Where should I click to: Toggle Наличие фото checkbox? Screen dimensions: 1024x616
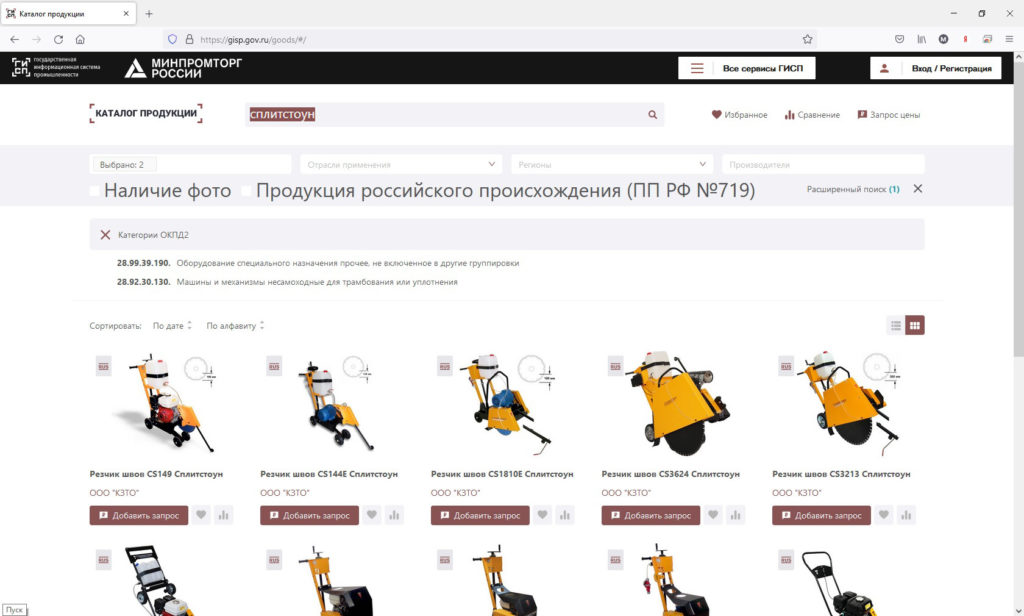pyautogui.click(x=95, y=191)
